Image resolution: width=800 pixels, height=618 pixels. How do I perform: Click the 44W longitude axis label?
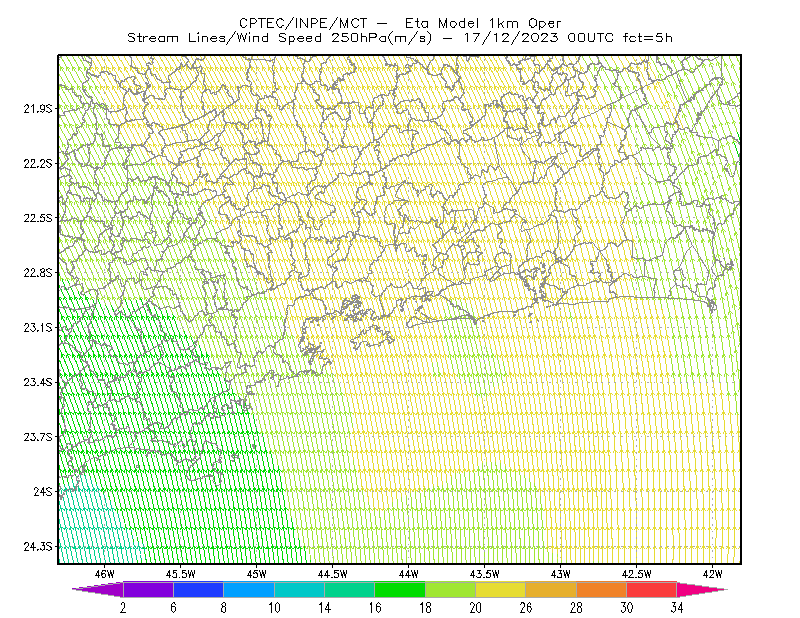tap(409, 574)
